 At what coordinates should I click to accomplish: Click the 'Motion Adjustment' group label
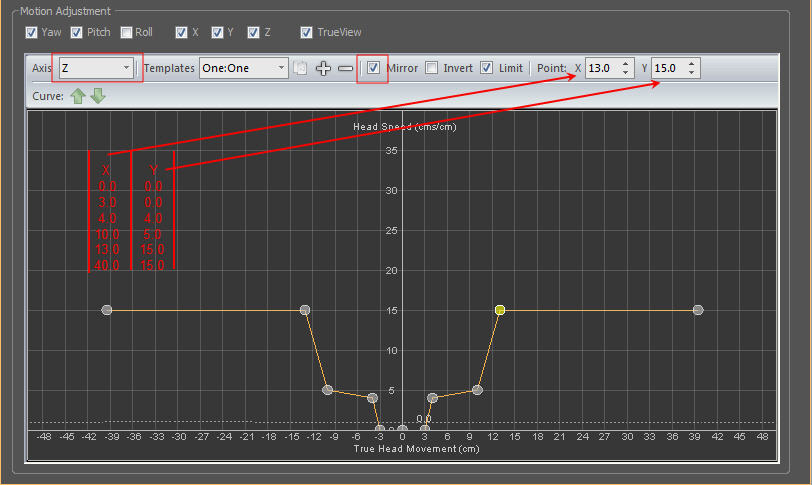coord(65,11)
